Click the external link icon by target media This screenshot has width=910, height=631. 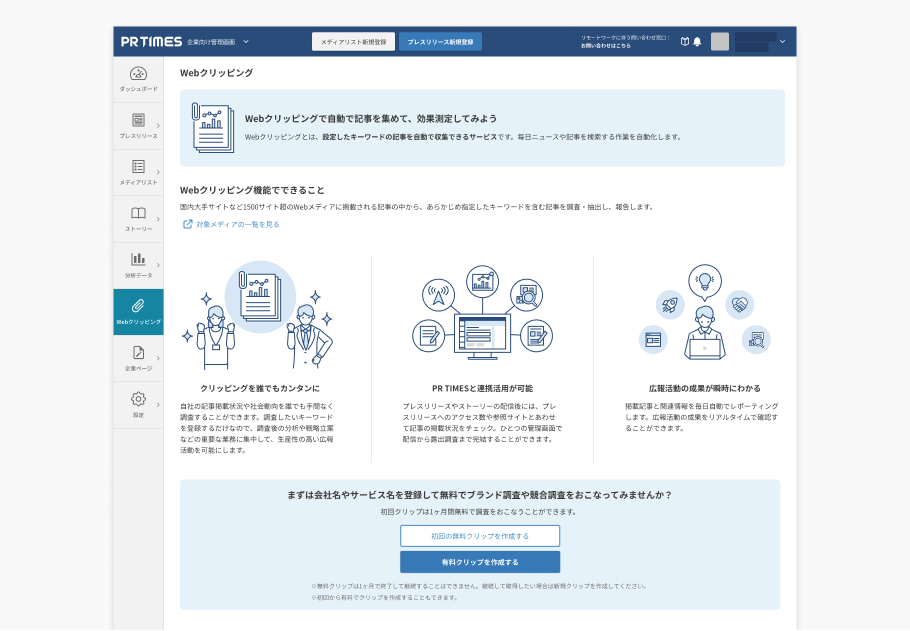click(187, 224)
